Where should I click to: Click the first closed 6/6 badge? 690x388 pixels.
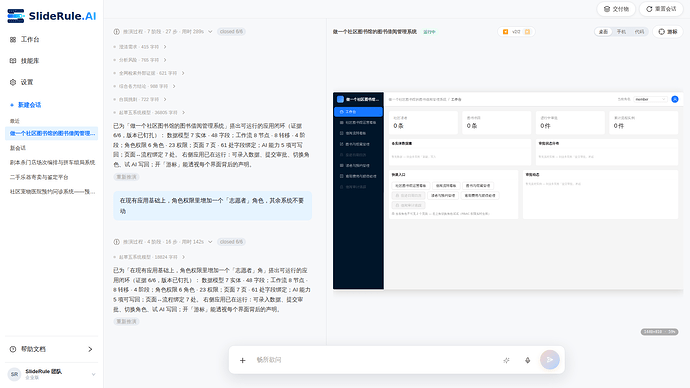(231, 32)
